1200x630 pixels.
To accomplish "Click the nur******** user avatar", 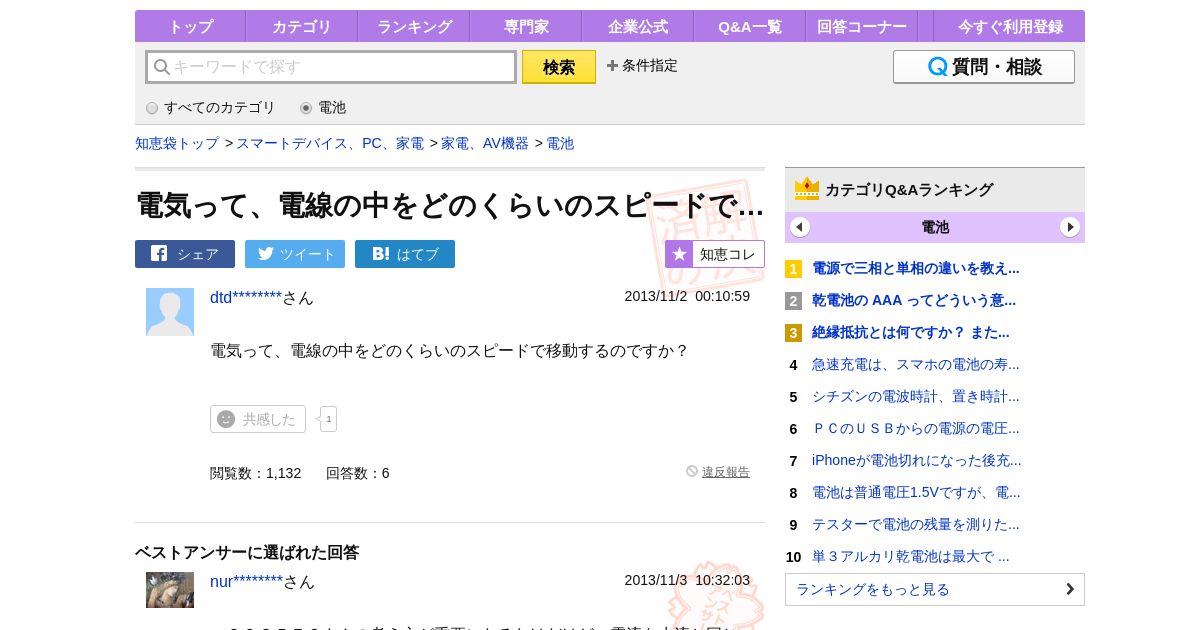I will point(170,590).
